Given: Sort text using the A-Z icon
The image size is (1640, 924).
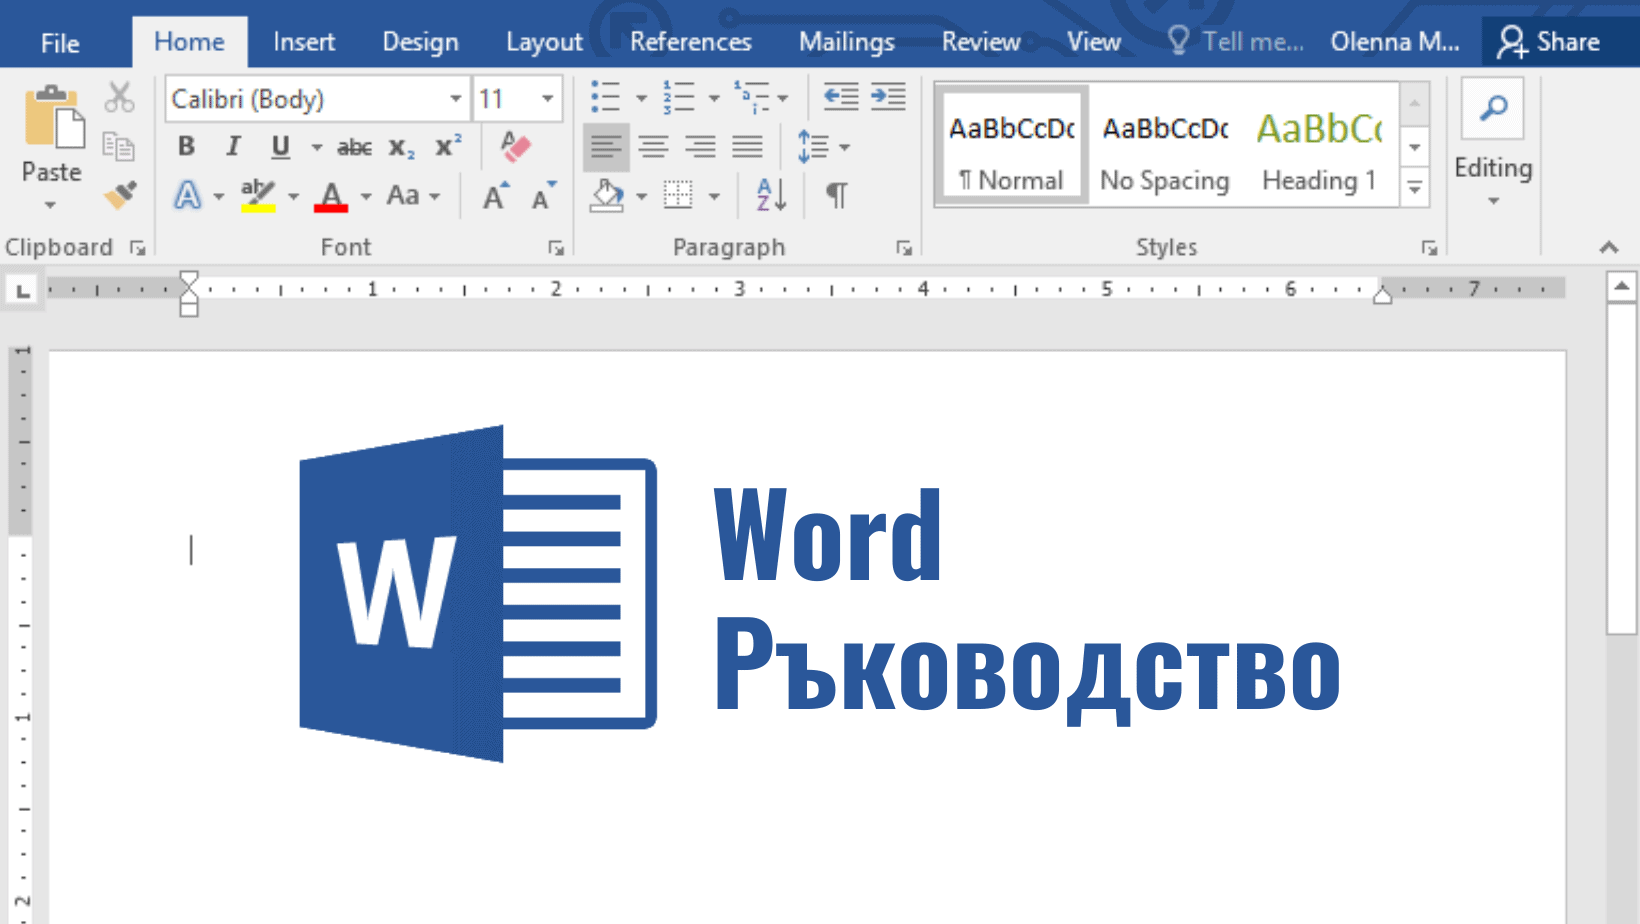Looking at the screenshot, I should pyautogui.click(x=771, y=195).
